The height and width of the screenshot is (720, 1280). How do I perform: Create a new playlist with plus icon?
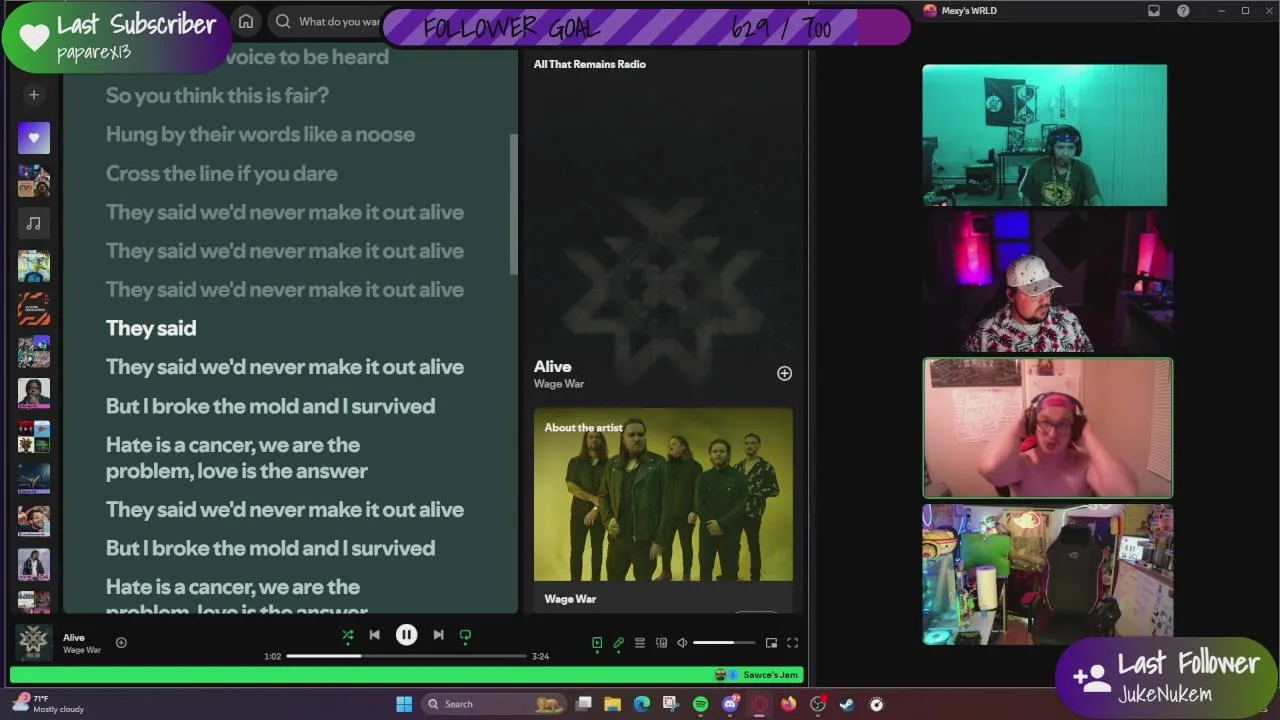click(x=33, y=95)
